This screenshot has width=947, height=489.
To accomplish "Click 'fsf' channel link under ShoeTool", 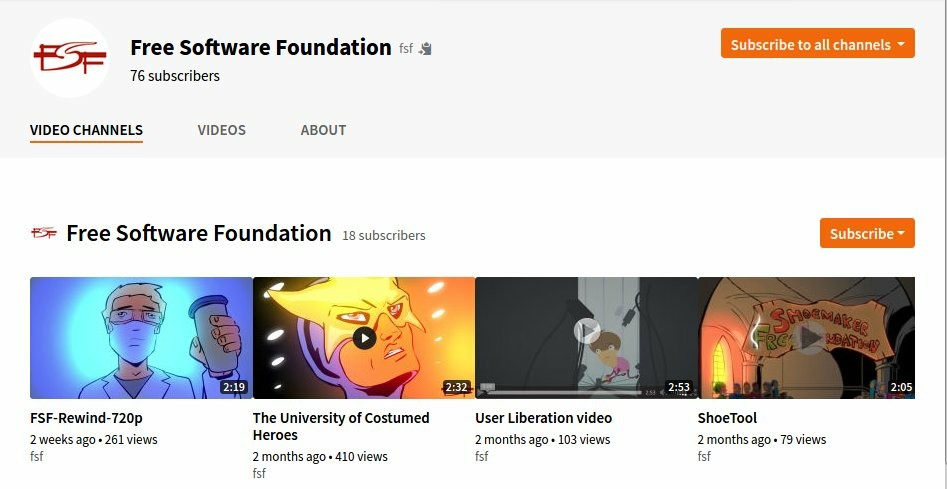I will [x=704, y=456].
